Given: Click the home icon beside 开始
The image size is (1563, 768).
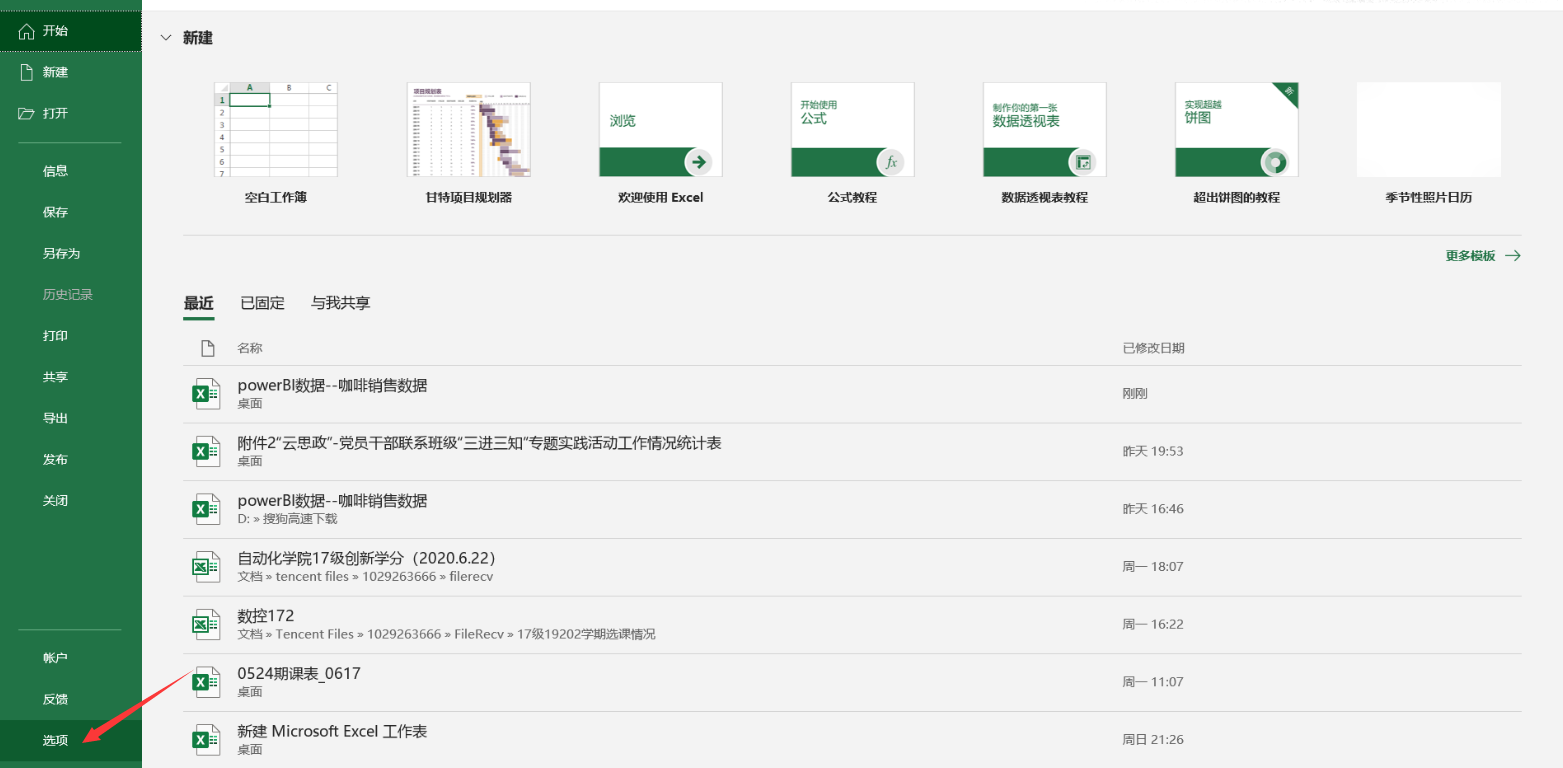Looking at the screenshot, I should (27, 31).
